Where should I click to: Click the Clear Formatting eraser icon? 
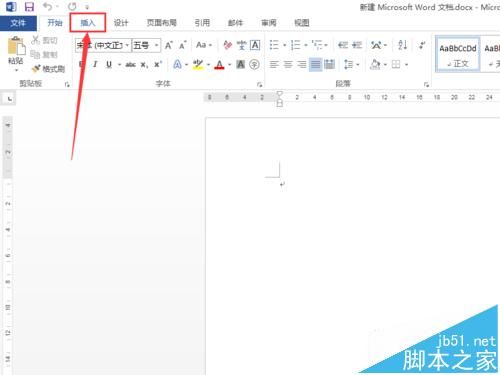[228, 45]
